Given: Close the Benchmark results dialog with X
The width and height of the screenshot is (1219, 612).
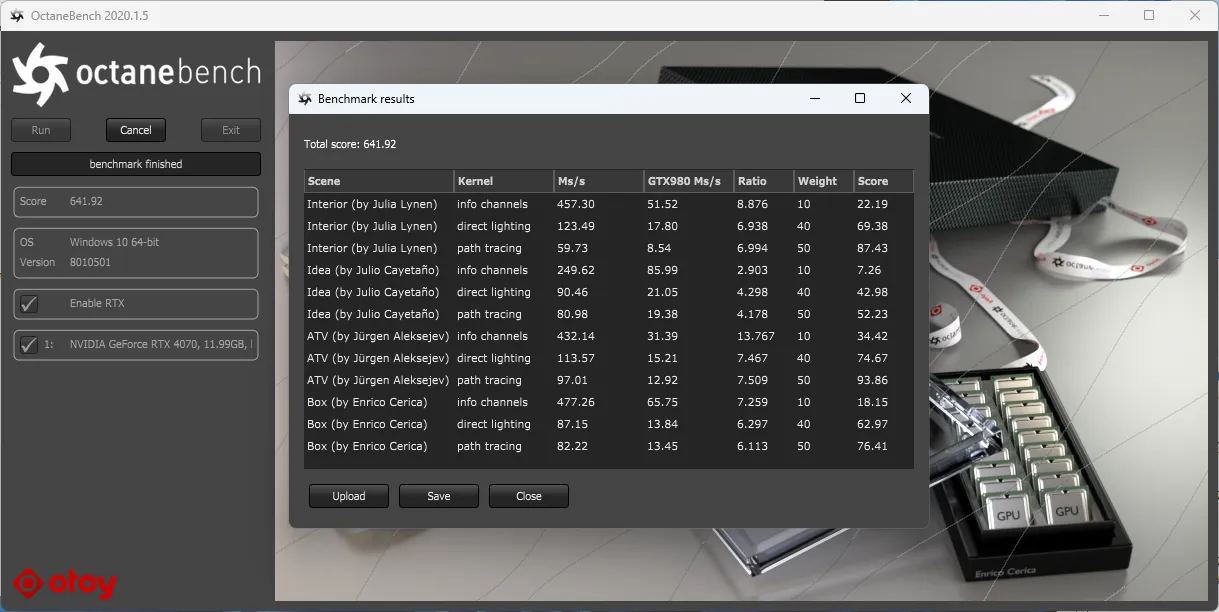Looking at the screenshot, I should (x=906, y=98).
